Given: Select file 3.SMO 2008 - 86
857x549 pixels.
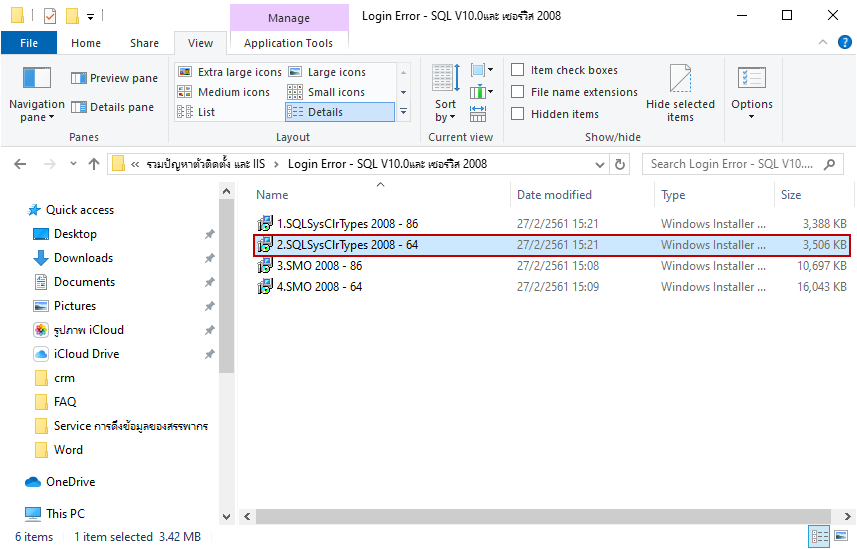Looking at the screenshot, I should (551, 266).
